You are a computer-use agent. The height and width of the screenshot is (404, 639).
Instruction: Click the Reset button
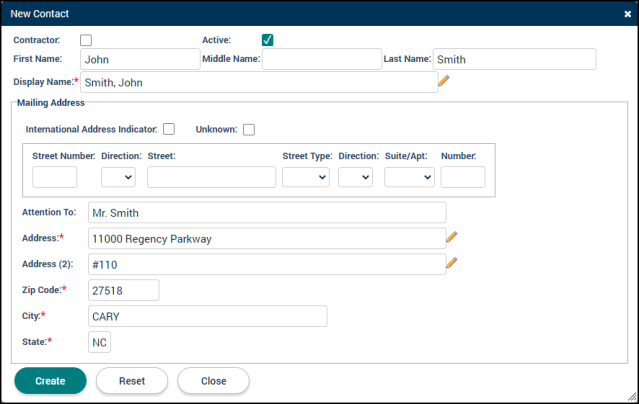(x=132, y=381)
